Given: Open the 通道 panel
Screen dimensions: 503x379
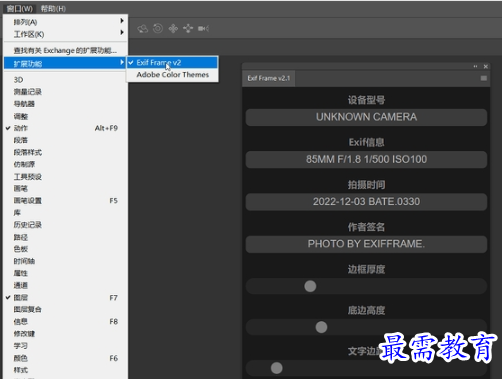Looking at the screenshot, I should point(66,285).
